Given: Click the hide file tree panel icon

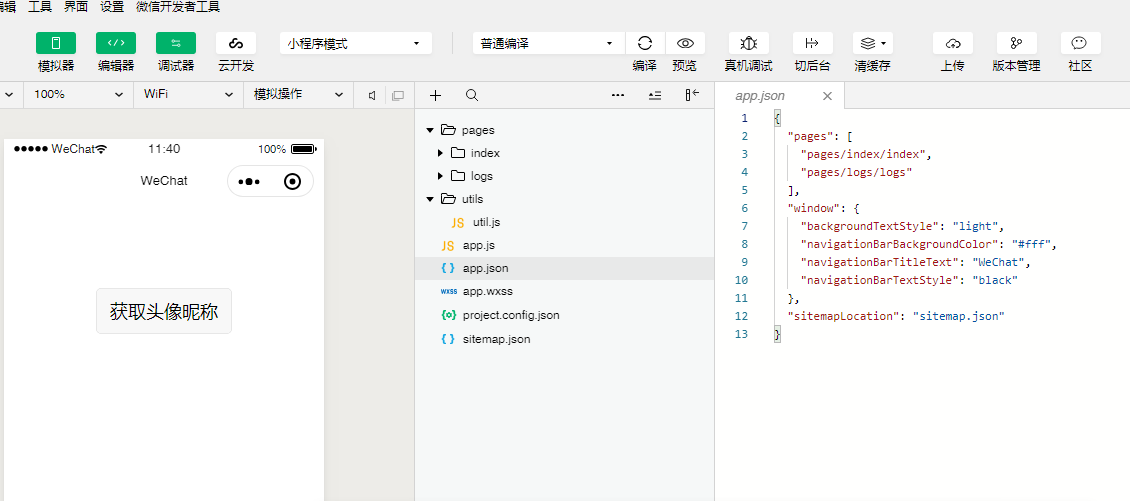Looking at the screenshot, I should pos(692,95).
